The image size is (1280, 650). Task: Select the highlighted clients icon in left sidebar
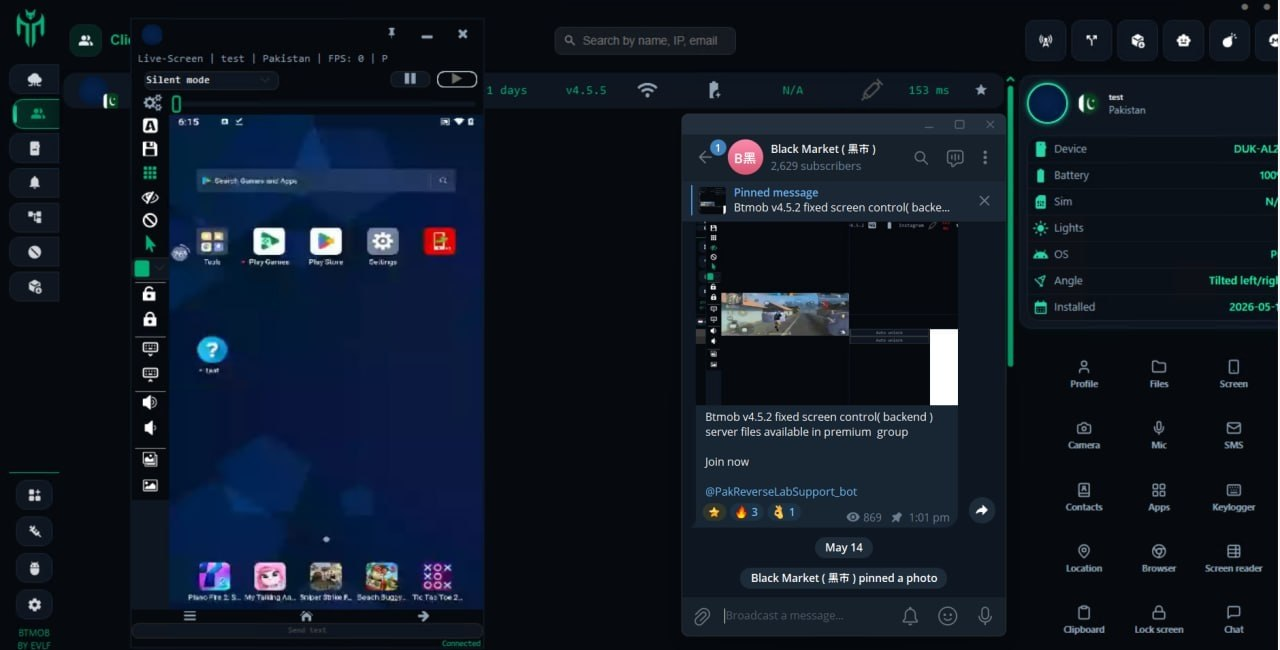(35, 114)
